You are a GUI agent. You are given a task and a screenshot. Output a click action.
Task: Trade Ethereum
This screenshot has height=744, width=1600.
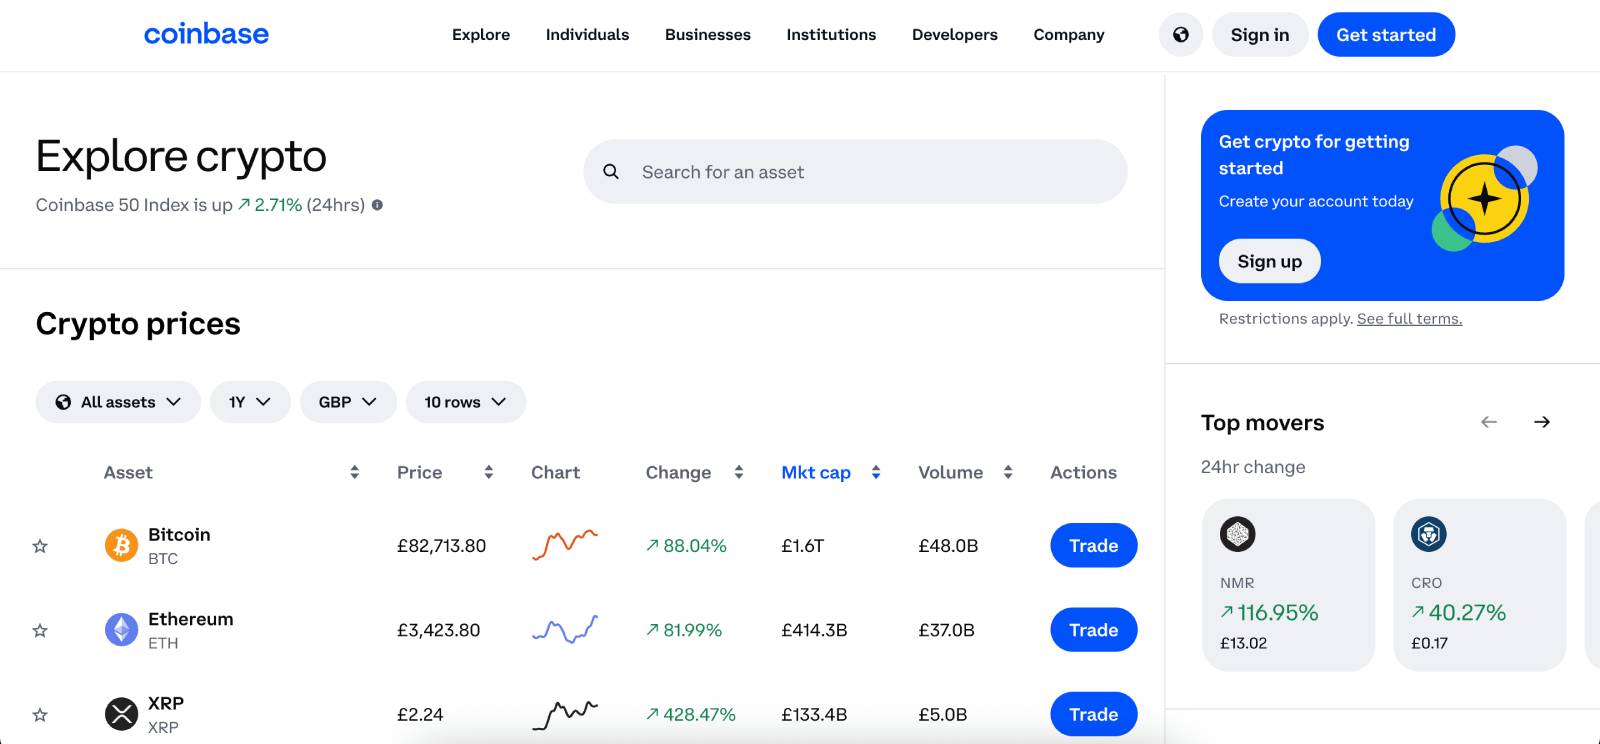1094,630
